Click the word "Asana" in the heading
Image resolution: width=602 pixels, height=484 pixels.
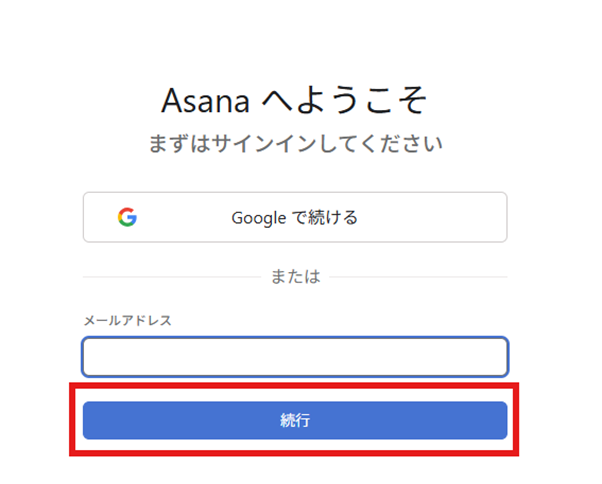(x=206, y=100)
